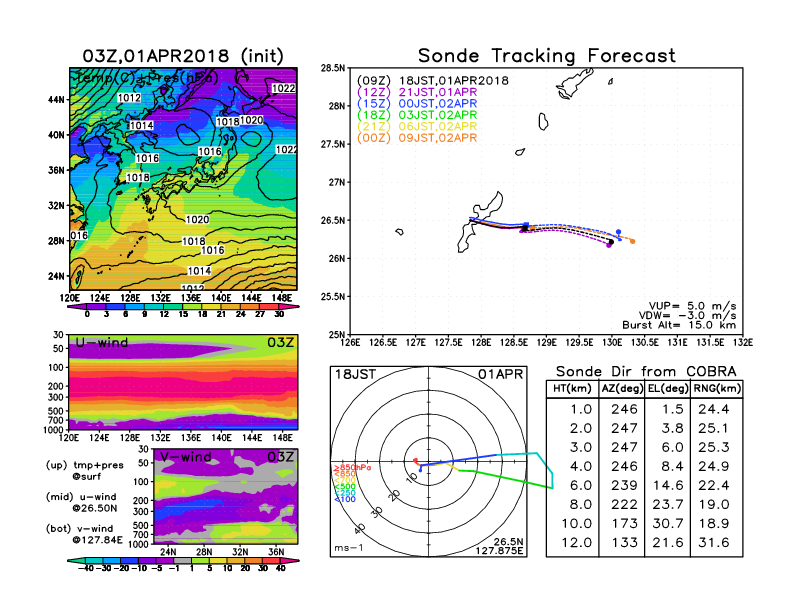Click the elevation value 14.6 in table

(x=668, y=485)
